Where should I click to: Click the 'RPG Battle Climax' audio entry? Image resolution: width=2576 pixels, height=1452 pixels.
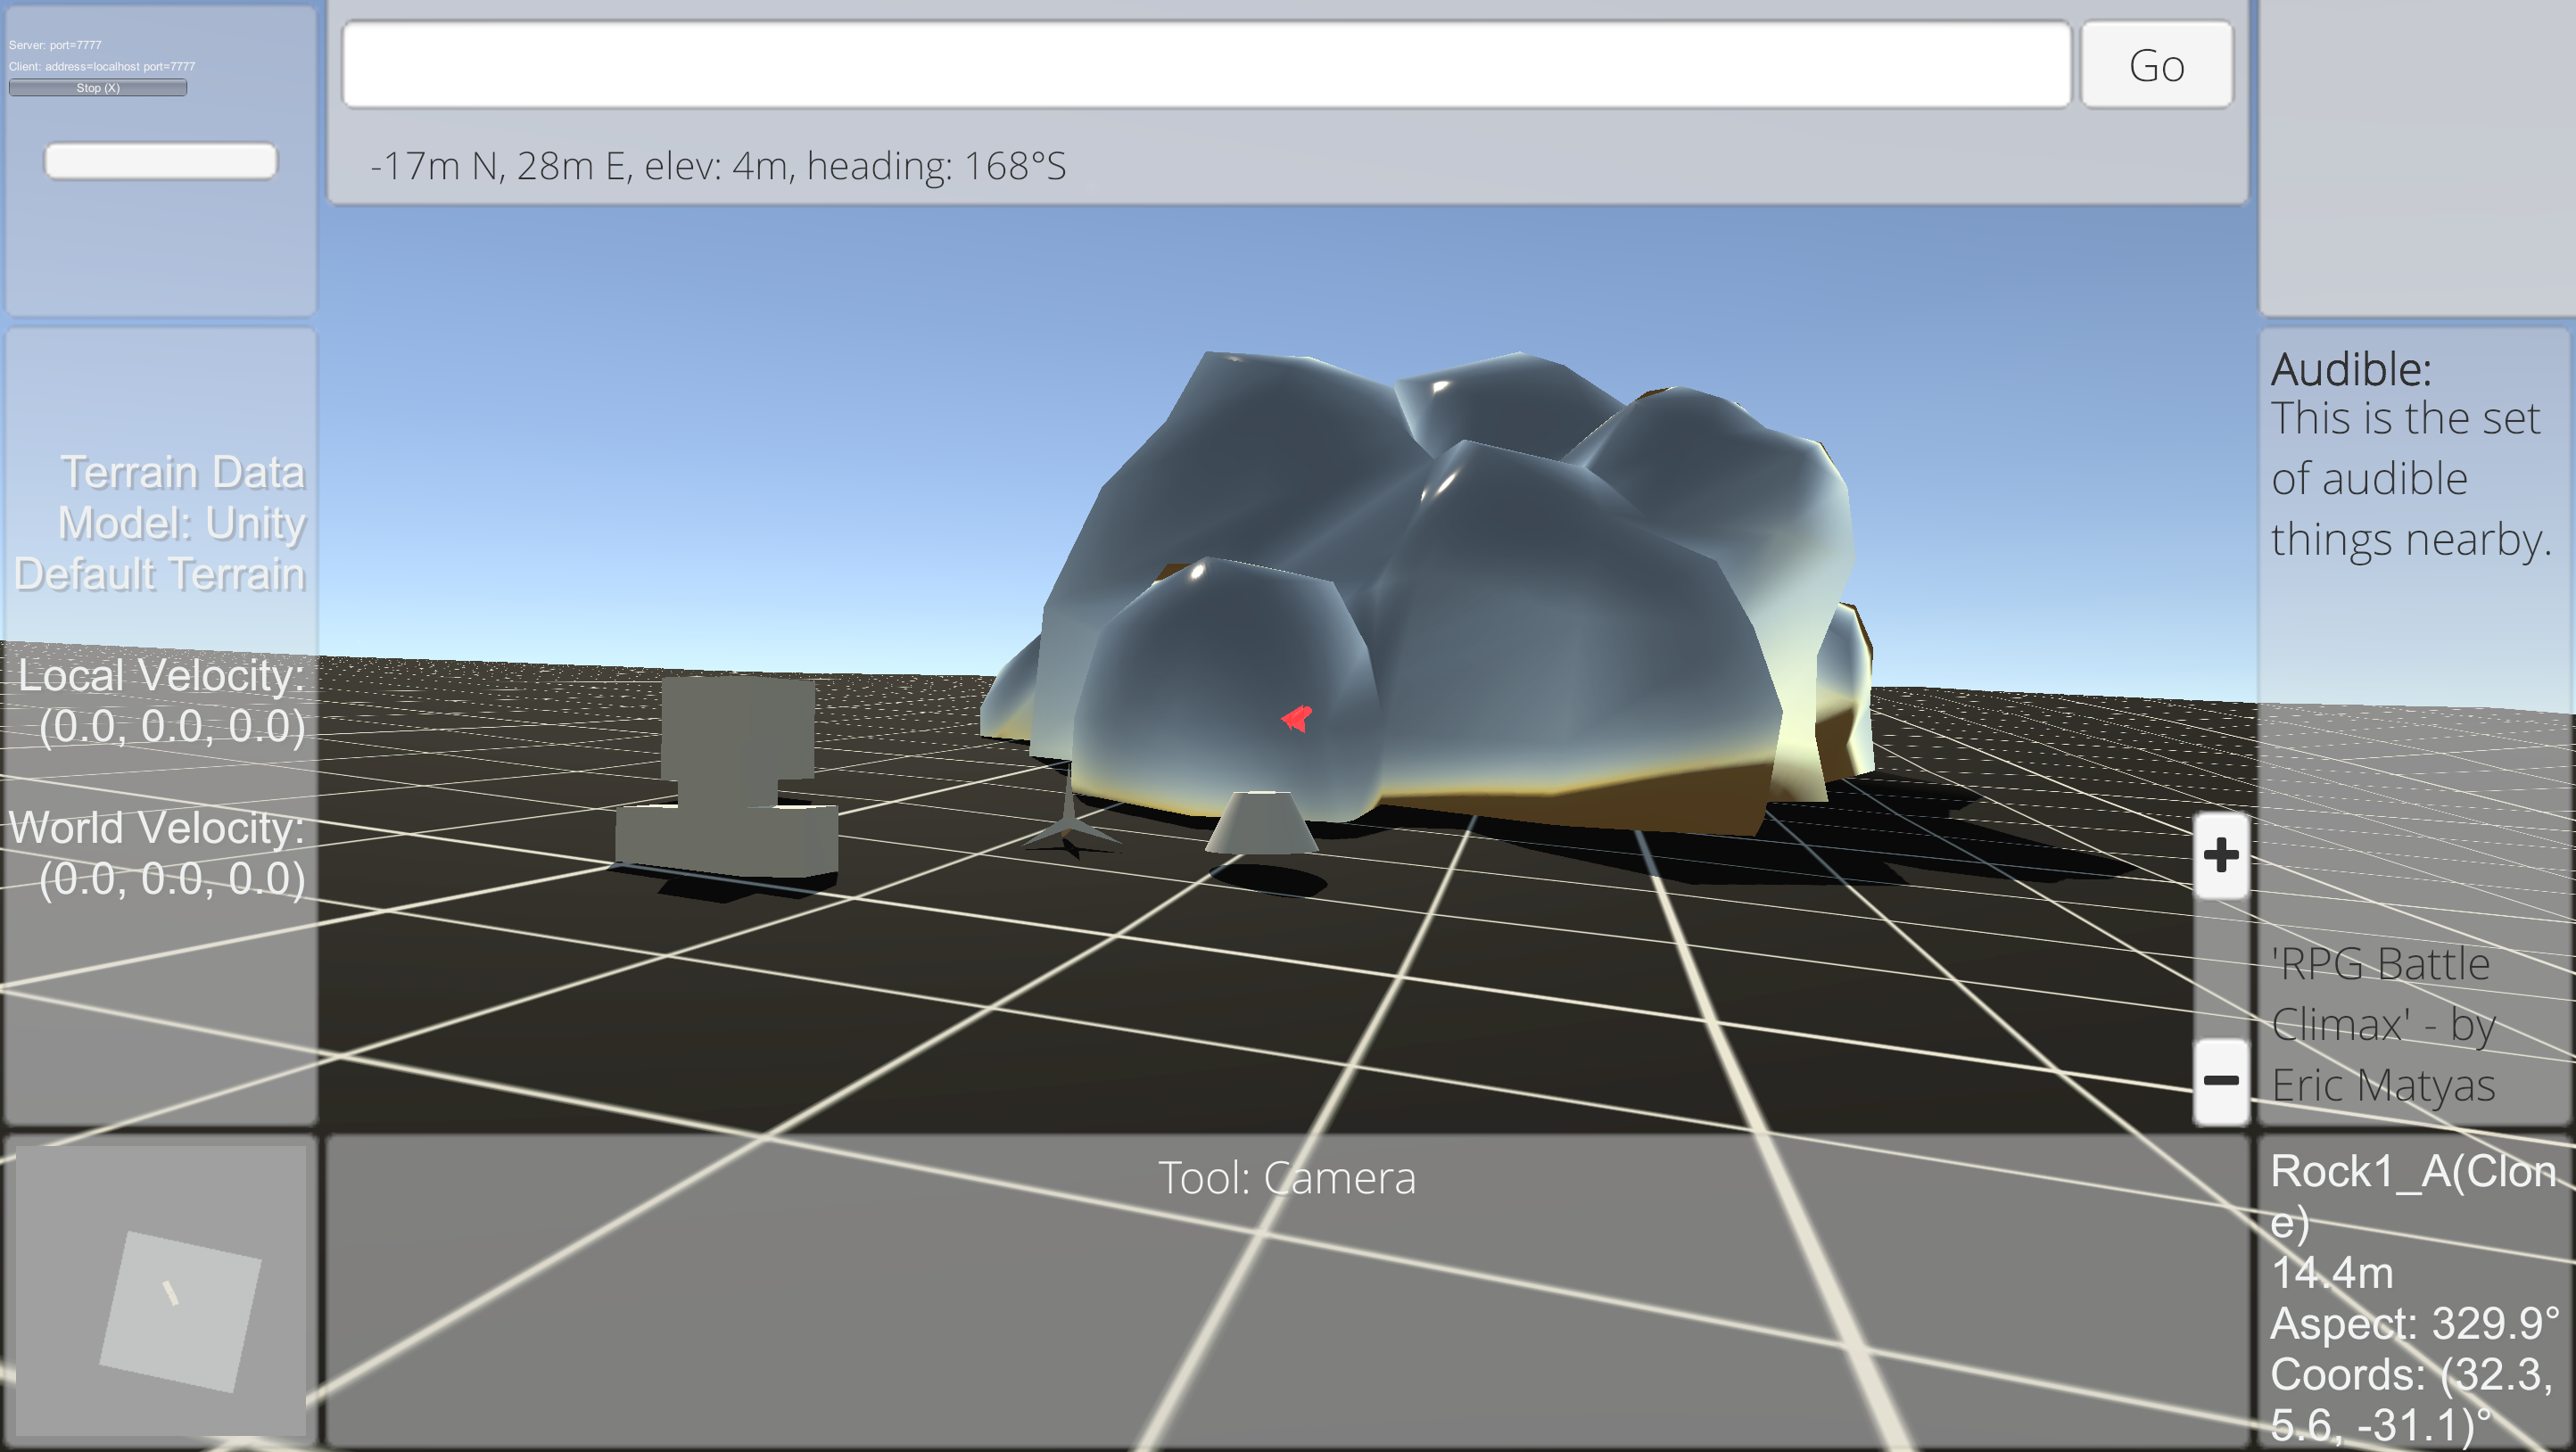point(2384,1024)
